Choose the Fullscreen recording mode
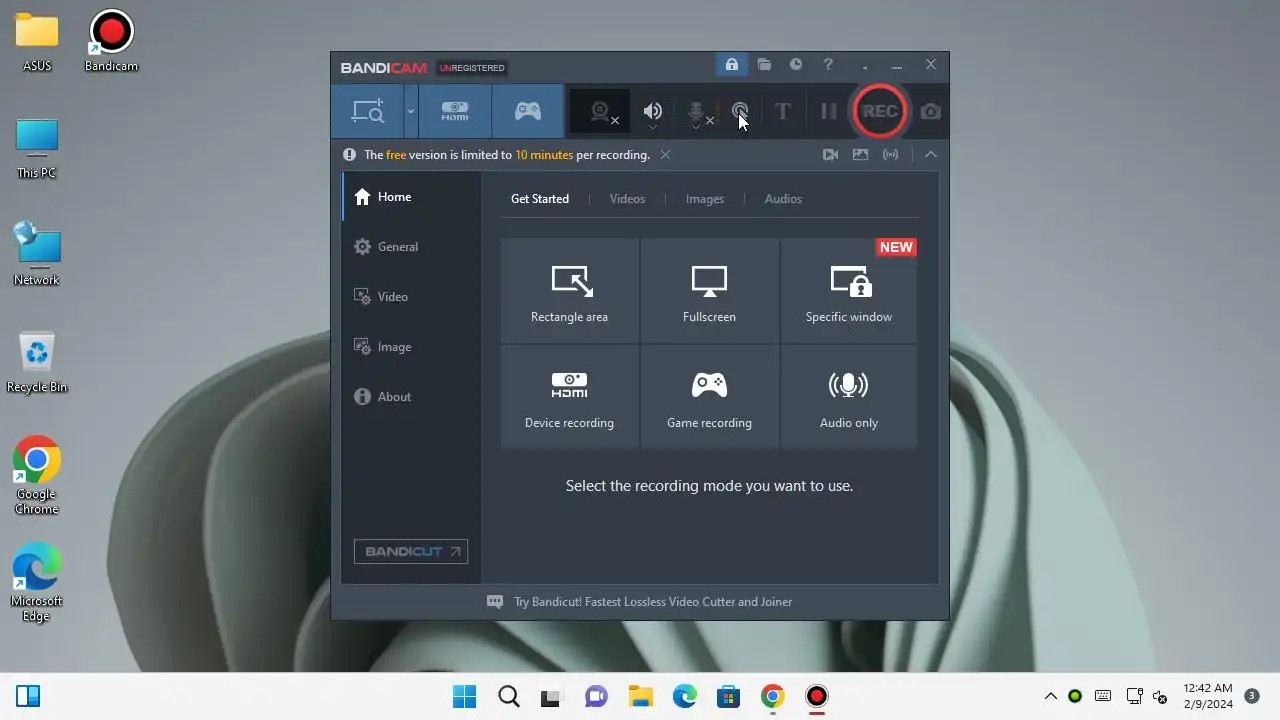Viewport: 1280px width, 720px height. tap(709, 291)
